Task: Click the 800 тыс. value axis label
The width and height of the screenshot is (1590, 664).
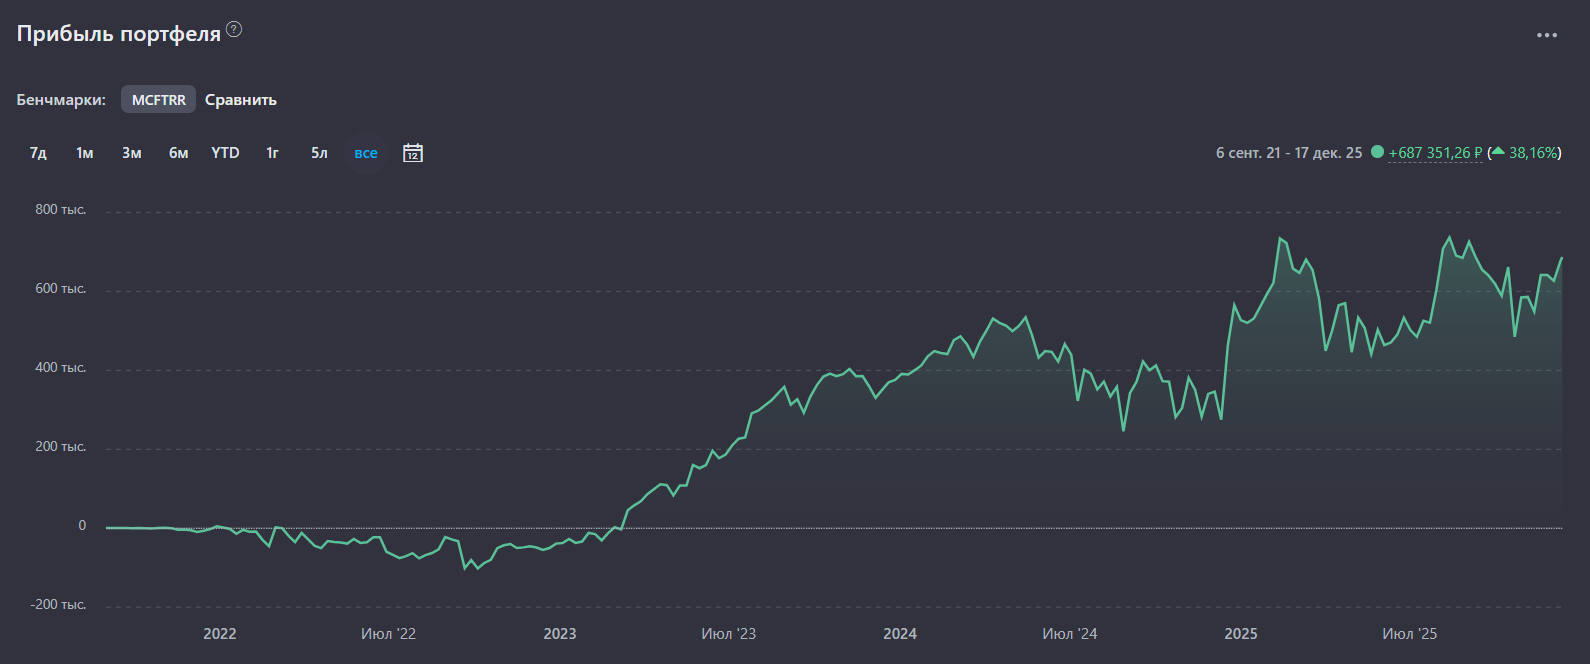Action: click(x=61, y=210)
